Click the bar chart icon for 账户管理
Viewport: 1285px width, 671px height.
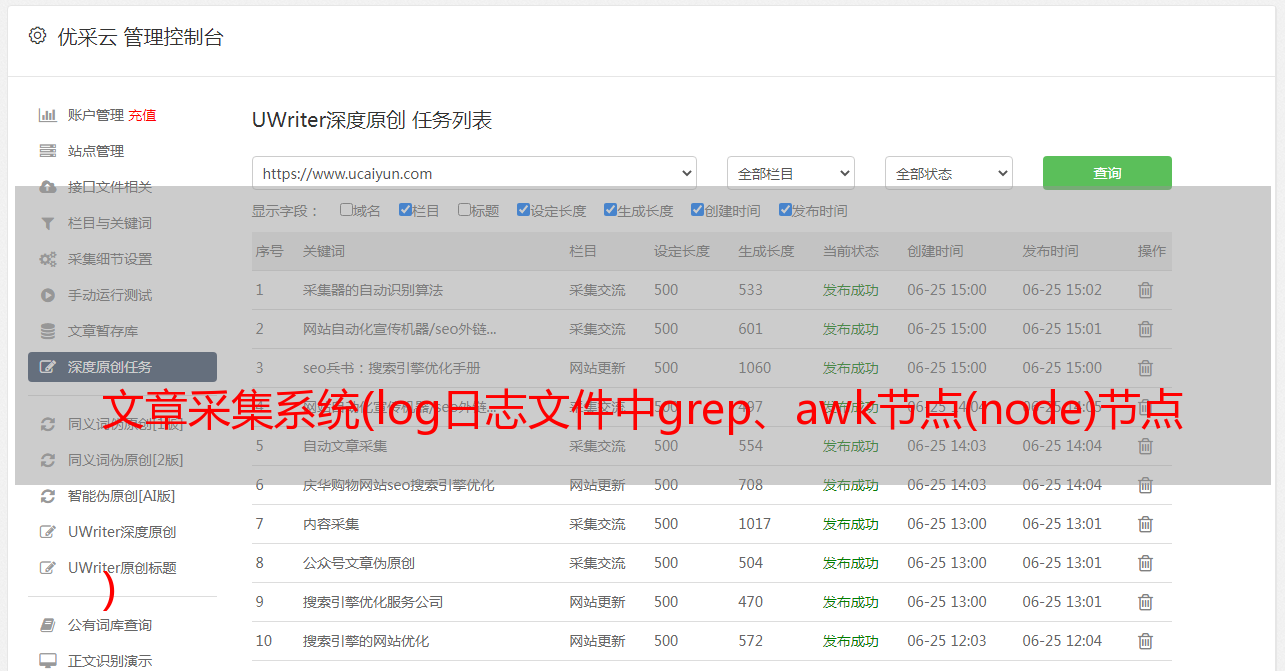47,115
